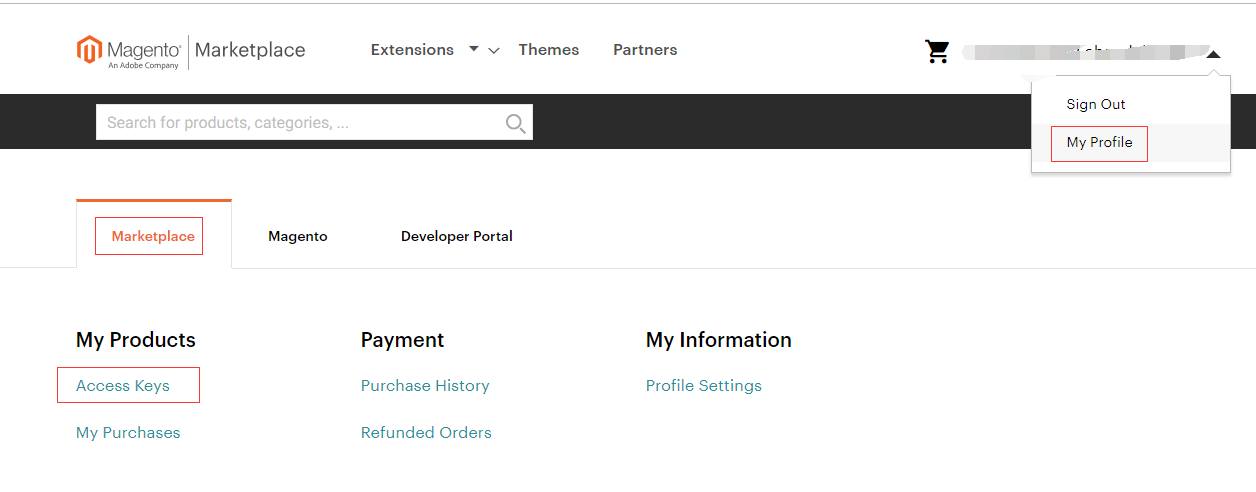1256x492 pixels.
Task: View Purchase History link
Action: click(x=425, y=386)
